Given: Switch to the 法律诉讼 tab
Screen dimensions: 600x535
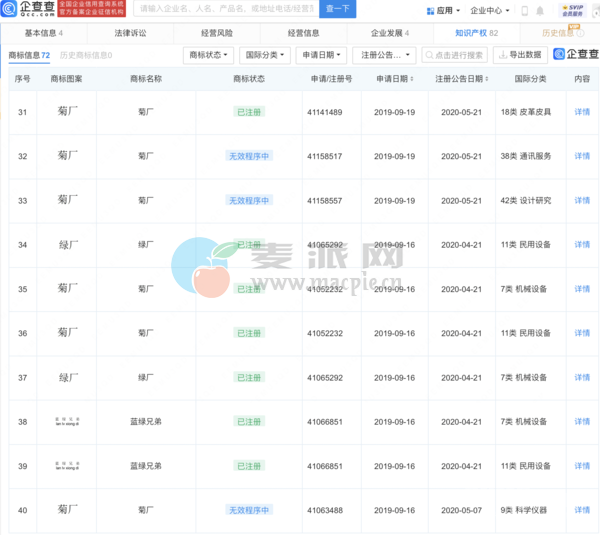Looking at the screenshot, I should (x=130, y=33).
